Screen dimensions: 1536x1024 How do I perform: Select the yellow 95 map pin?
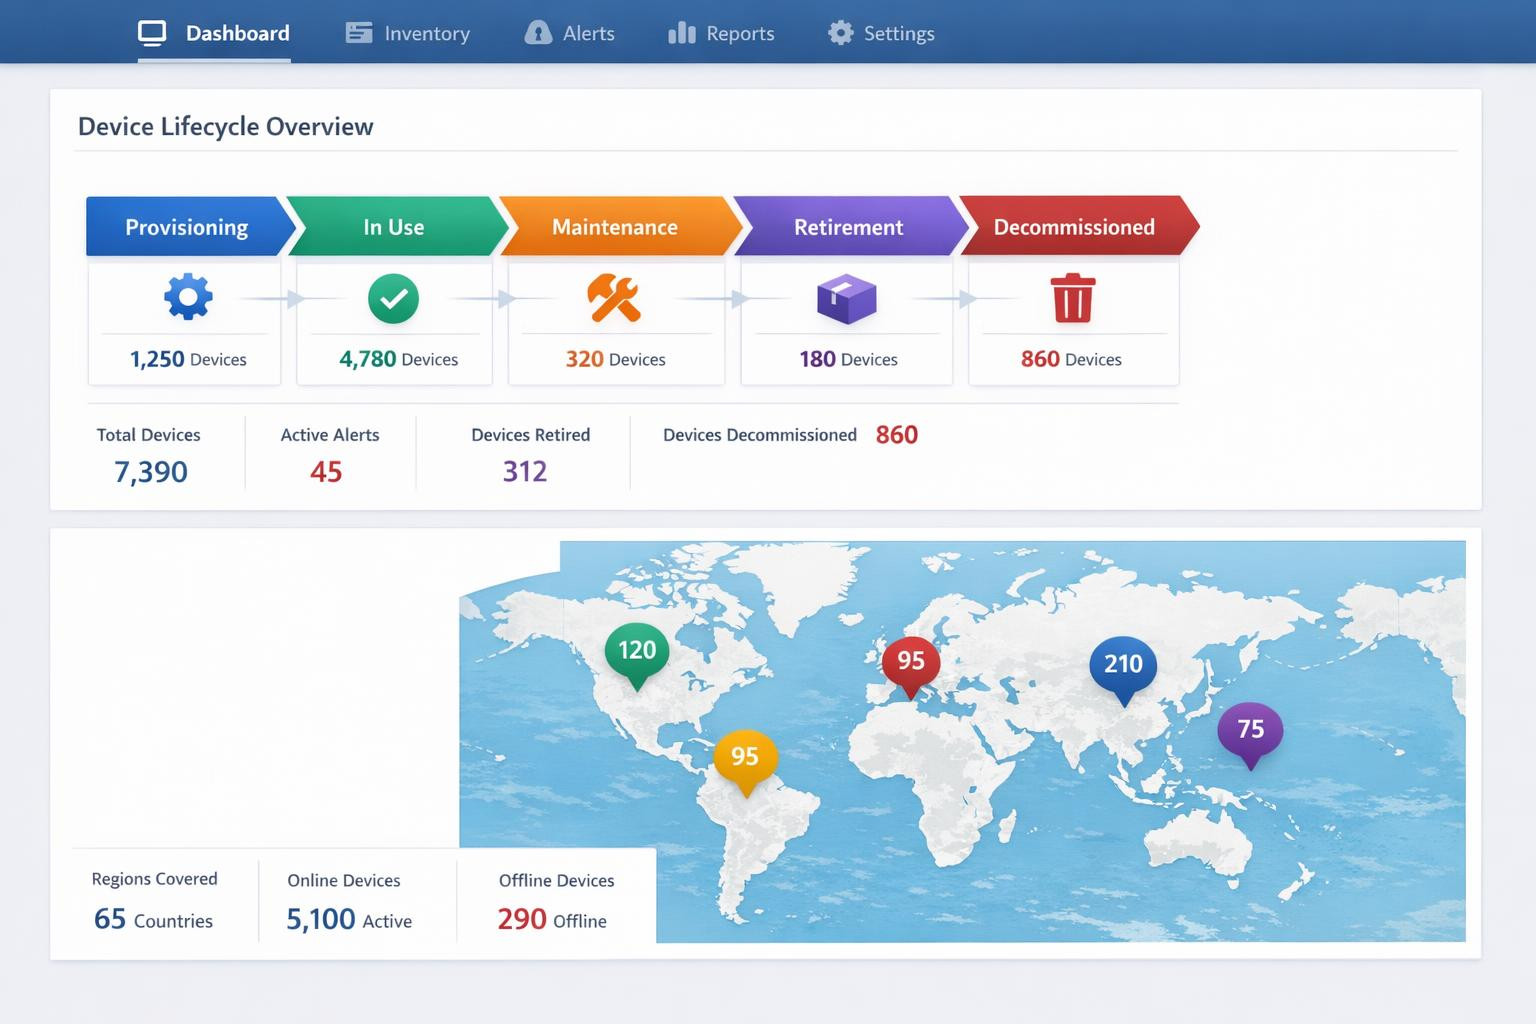(x=745, y=757)
